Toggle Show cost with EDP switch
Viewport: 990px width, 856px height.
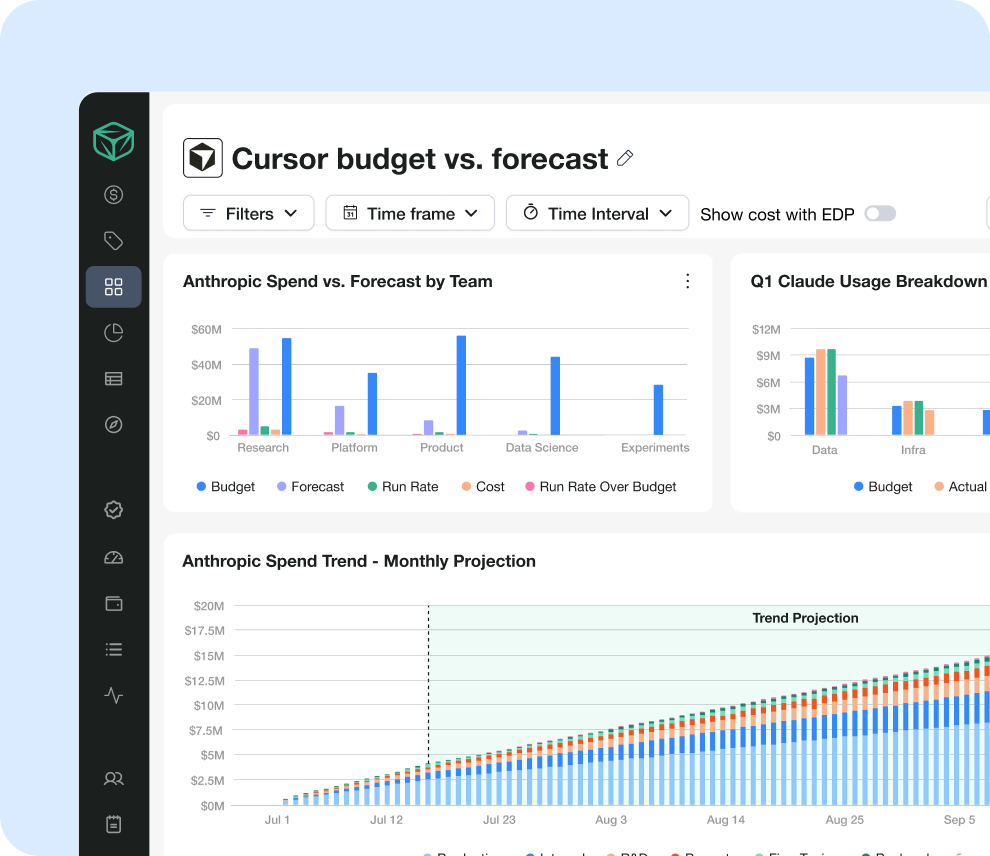coord(880,213)
